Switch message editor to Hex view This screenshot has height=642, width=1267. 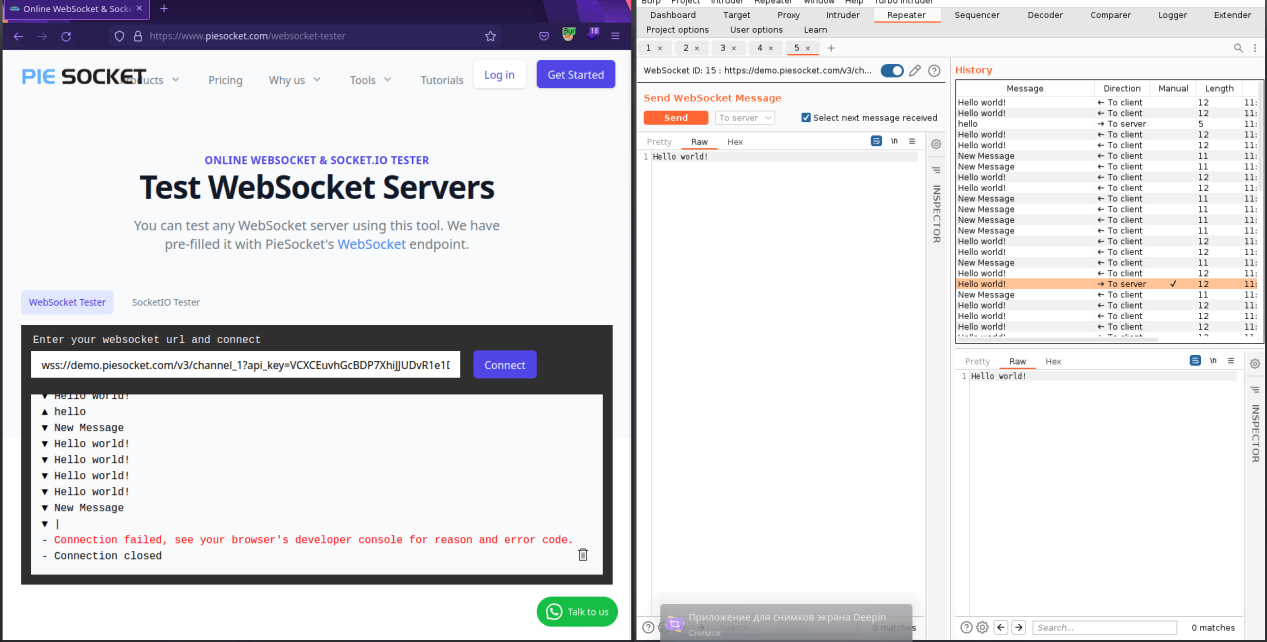pos(735,142)
